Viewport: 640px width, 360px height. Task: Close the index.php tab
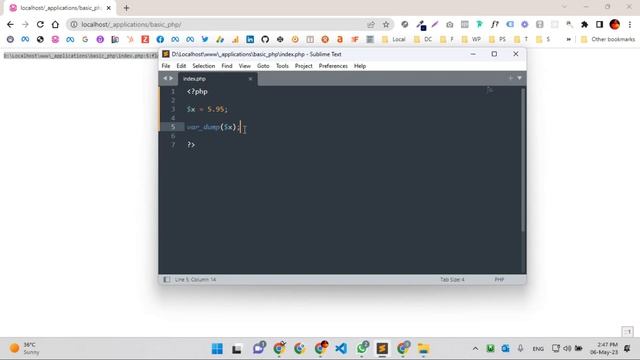pos(250,79)
